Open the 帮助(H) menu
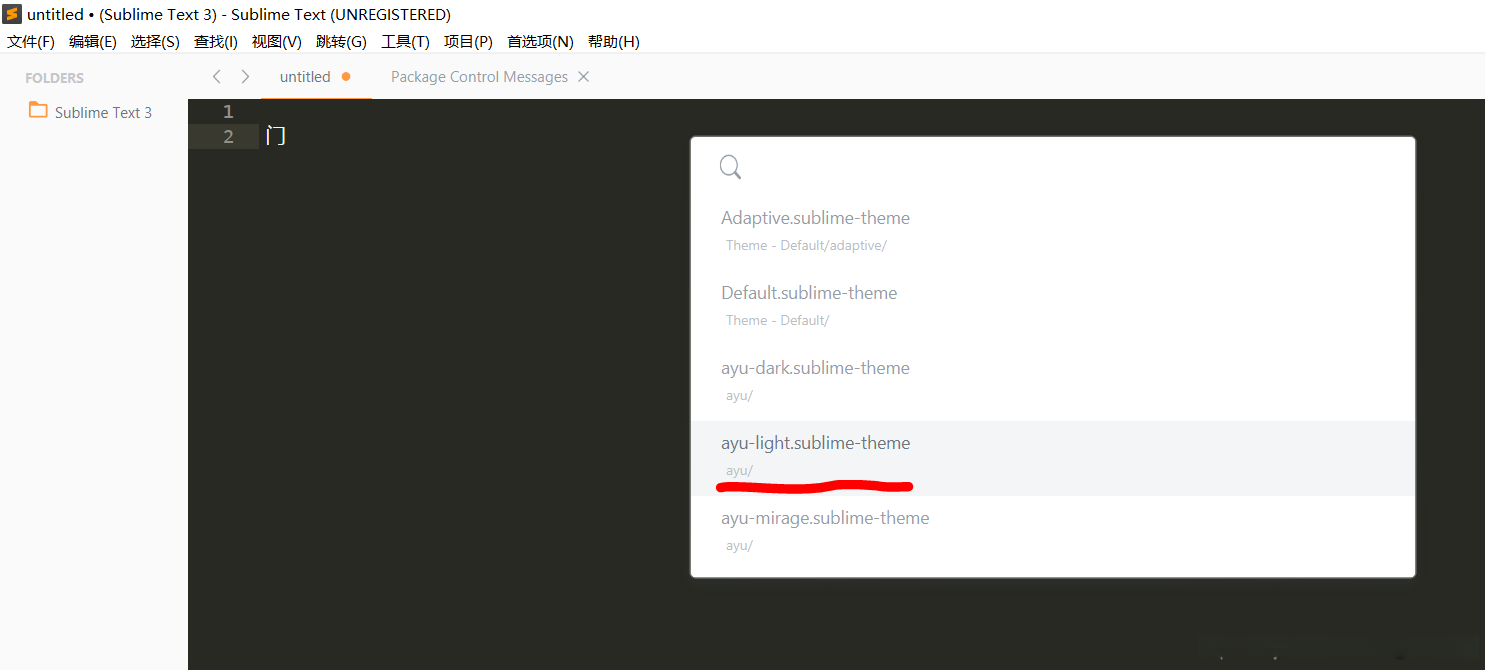Screen dimensions: 1485x670 tap(614, 41)
